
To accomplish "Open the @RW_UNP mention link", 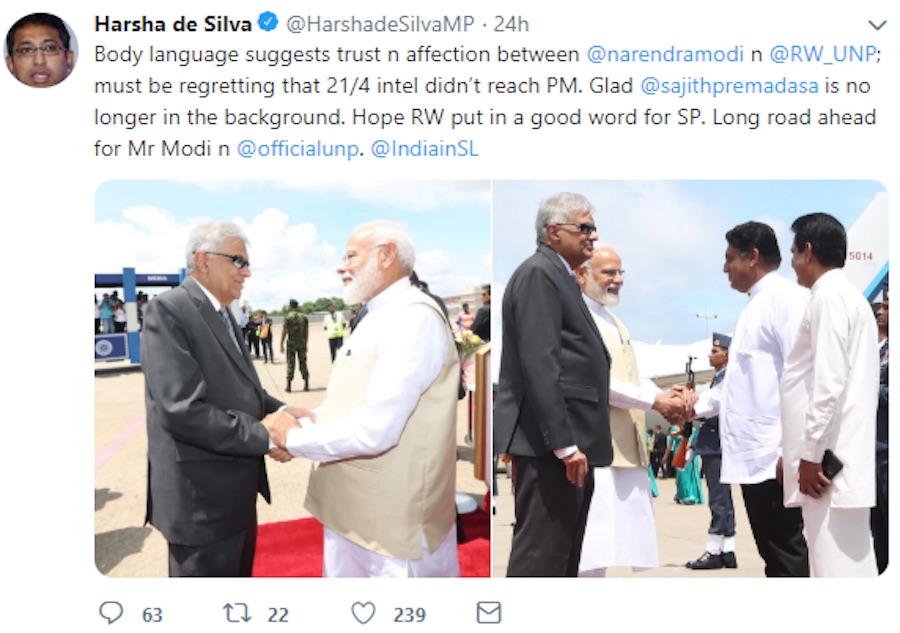I will (823, 54).
